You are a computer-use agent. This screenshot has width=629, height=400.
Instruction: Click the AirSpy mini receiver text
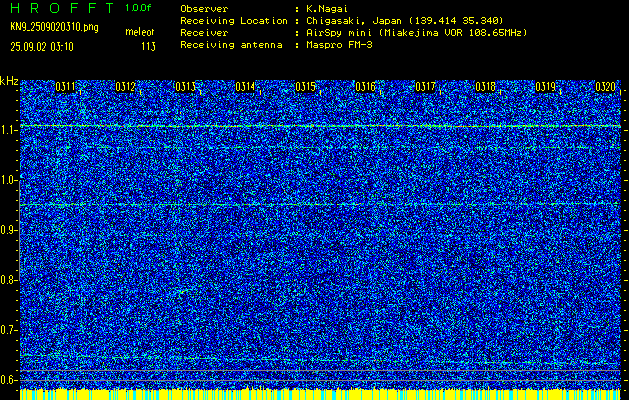pos(416,33)
